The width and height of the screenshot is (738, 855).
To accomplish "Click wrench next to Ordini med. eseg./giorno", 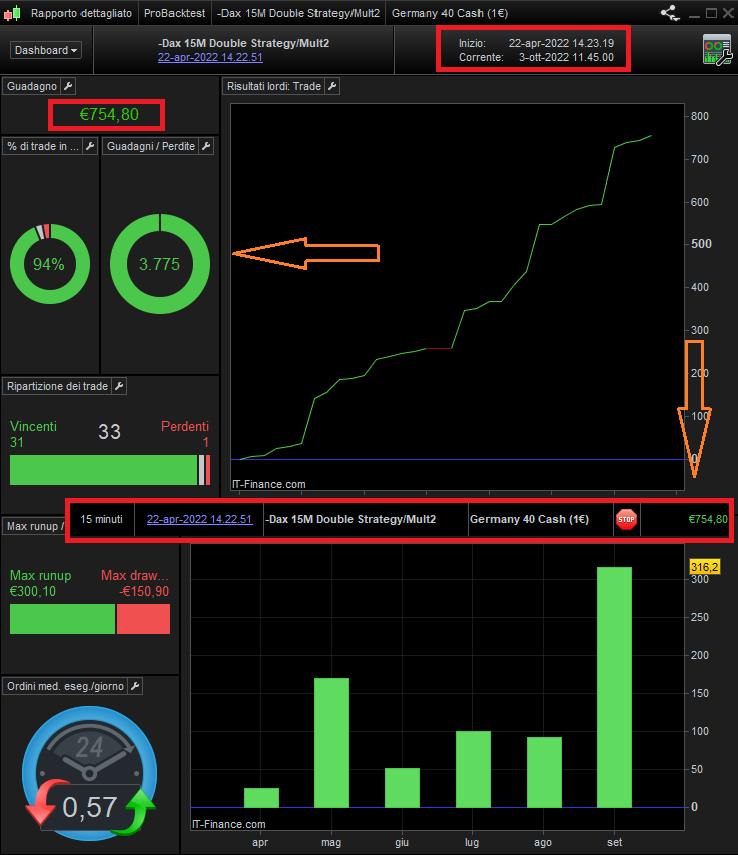I will [135, 686].
